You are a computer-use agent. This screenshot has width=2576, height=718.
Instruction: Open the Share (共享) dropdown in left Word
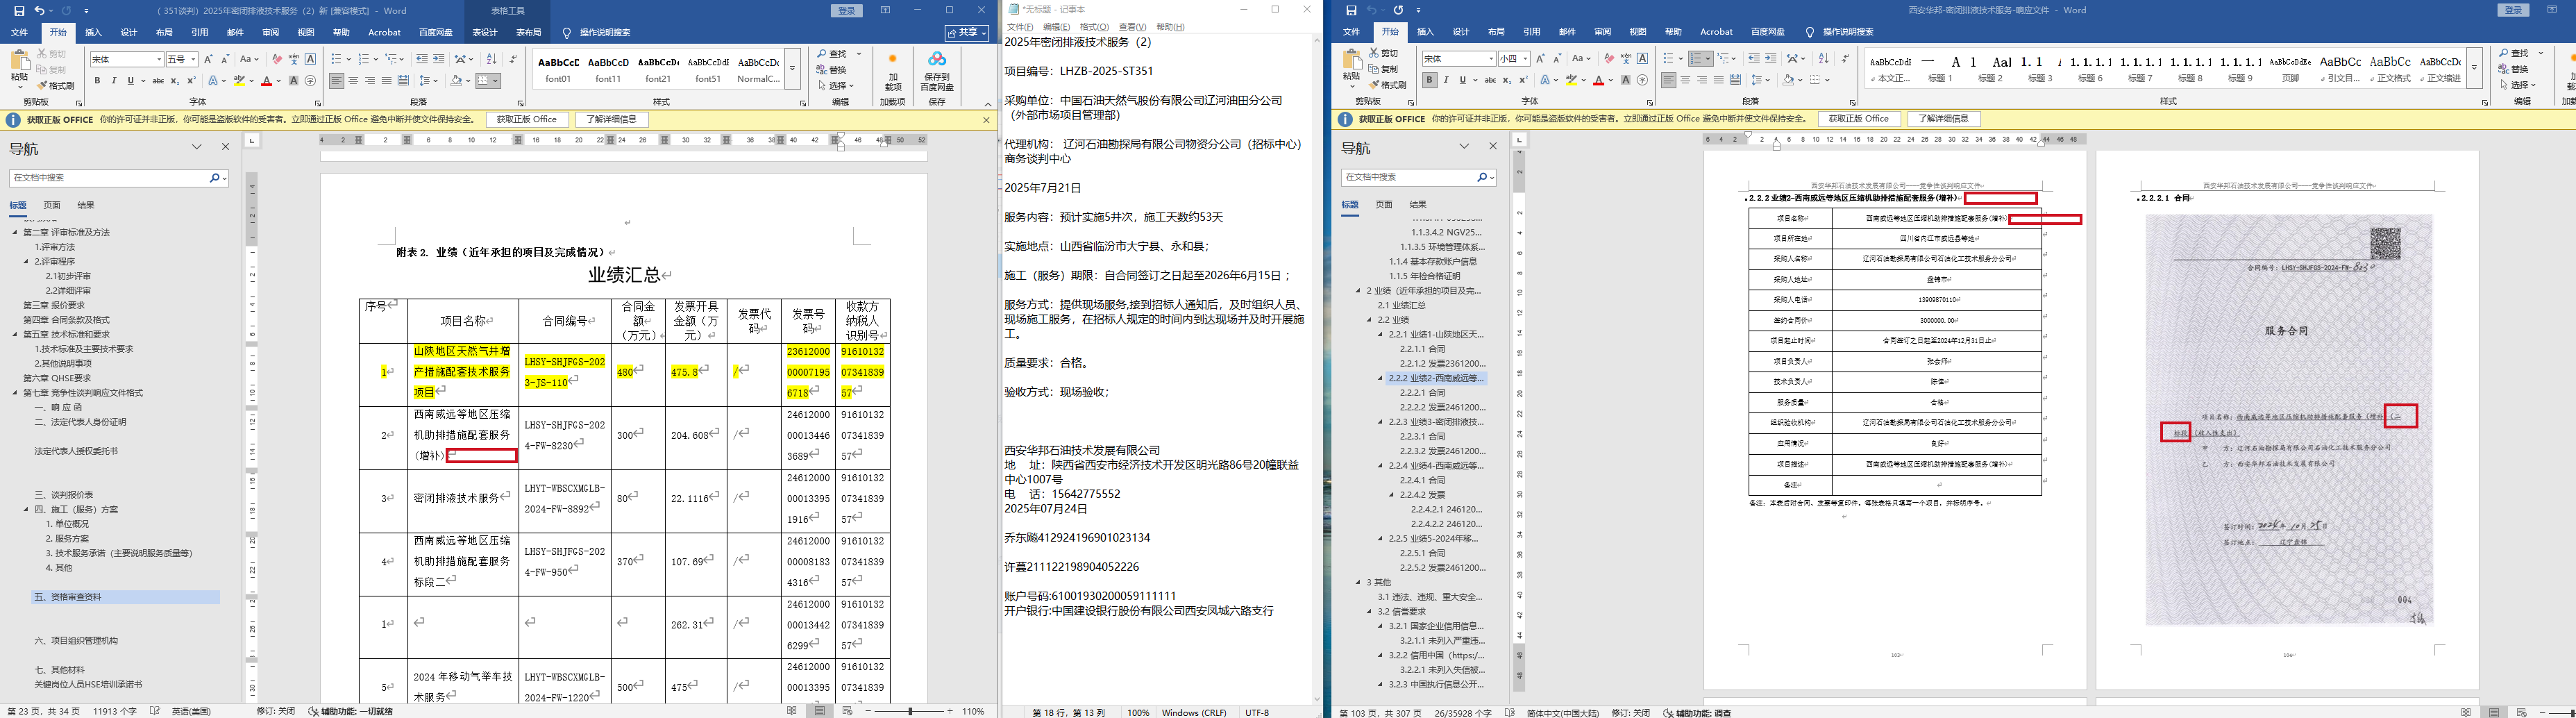click(x=967, y=33)
